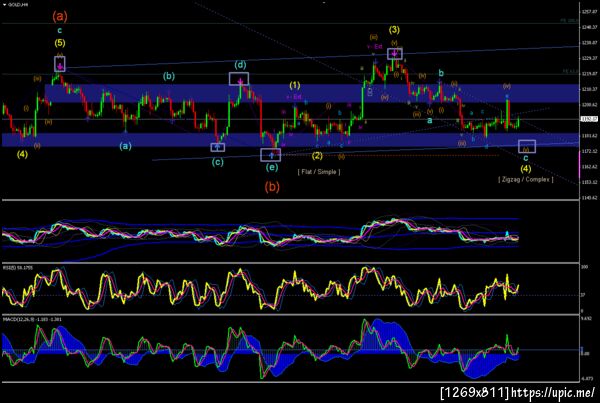
Task: Click the magenta Ed label left of wave (3)
Action: [x=375, y=47]
